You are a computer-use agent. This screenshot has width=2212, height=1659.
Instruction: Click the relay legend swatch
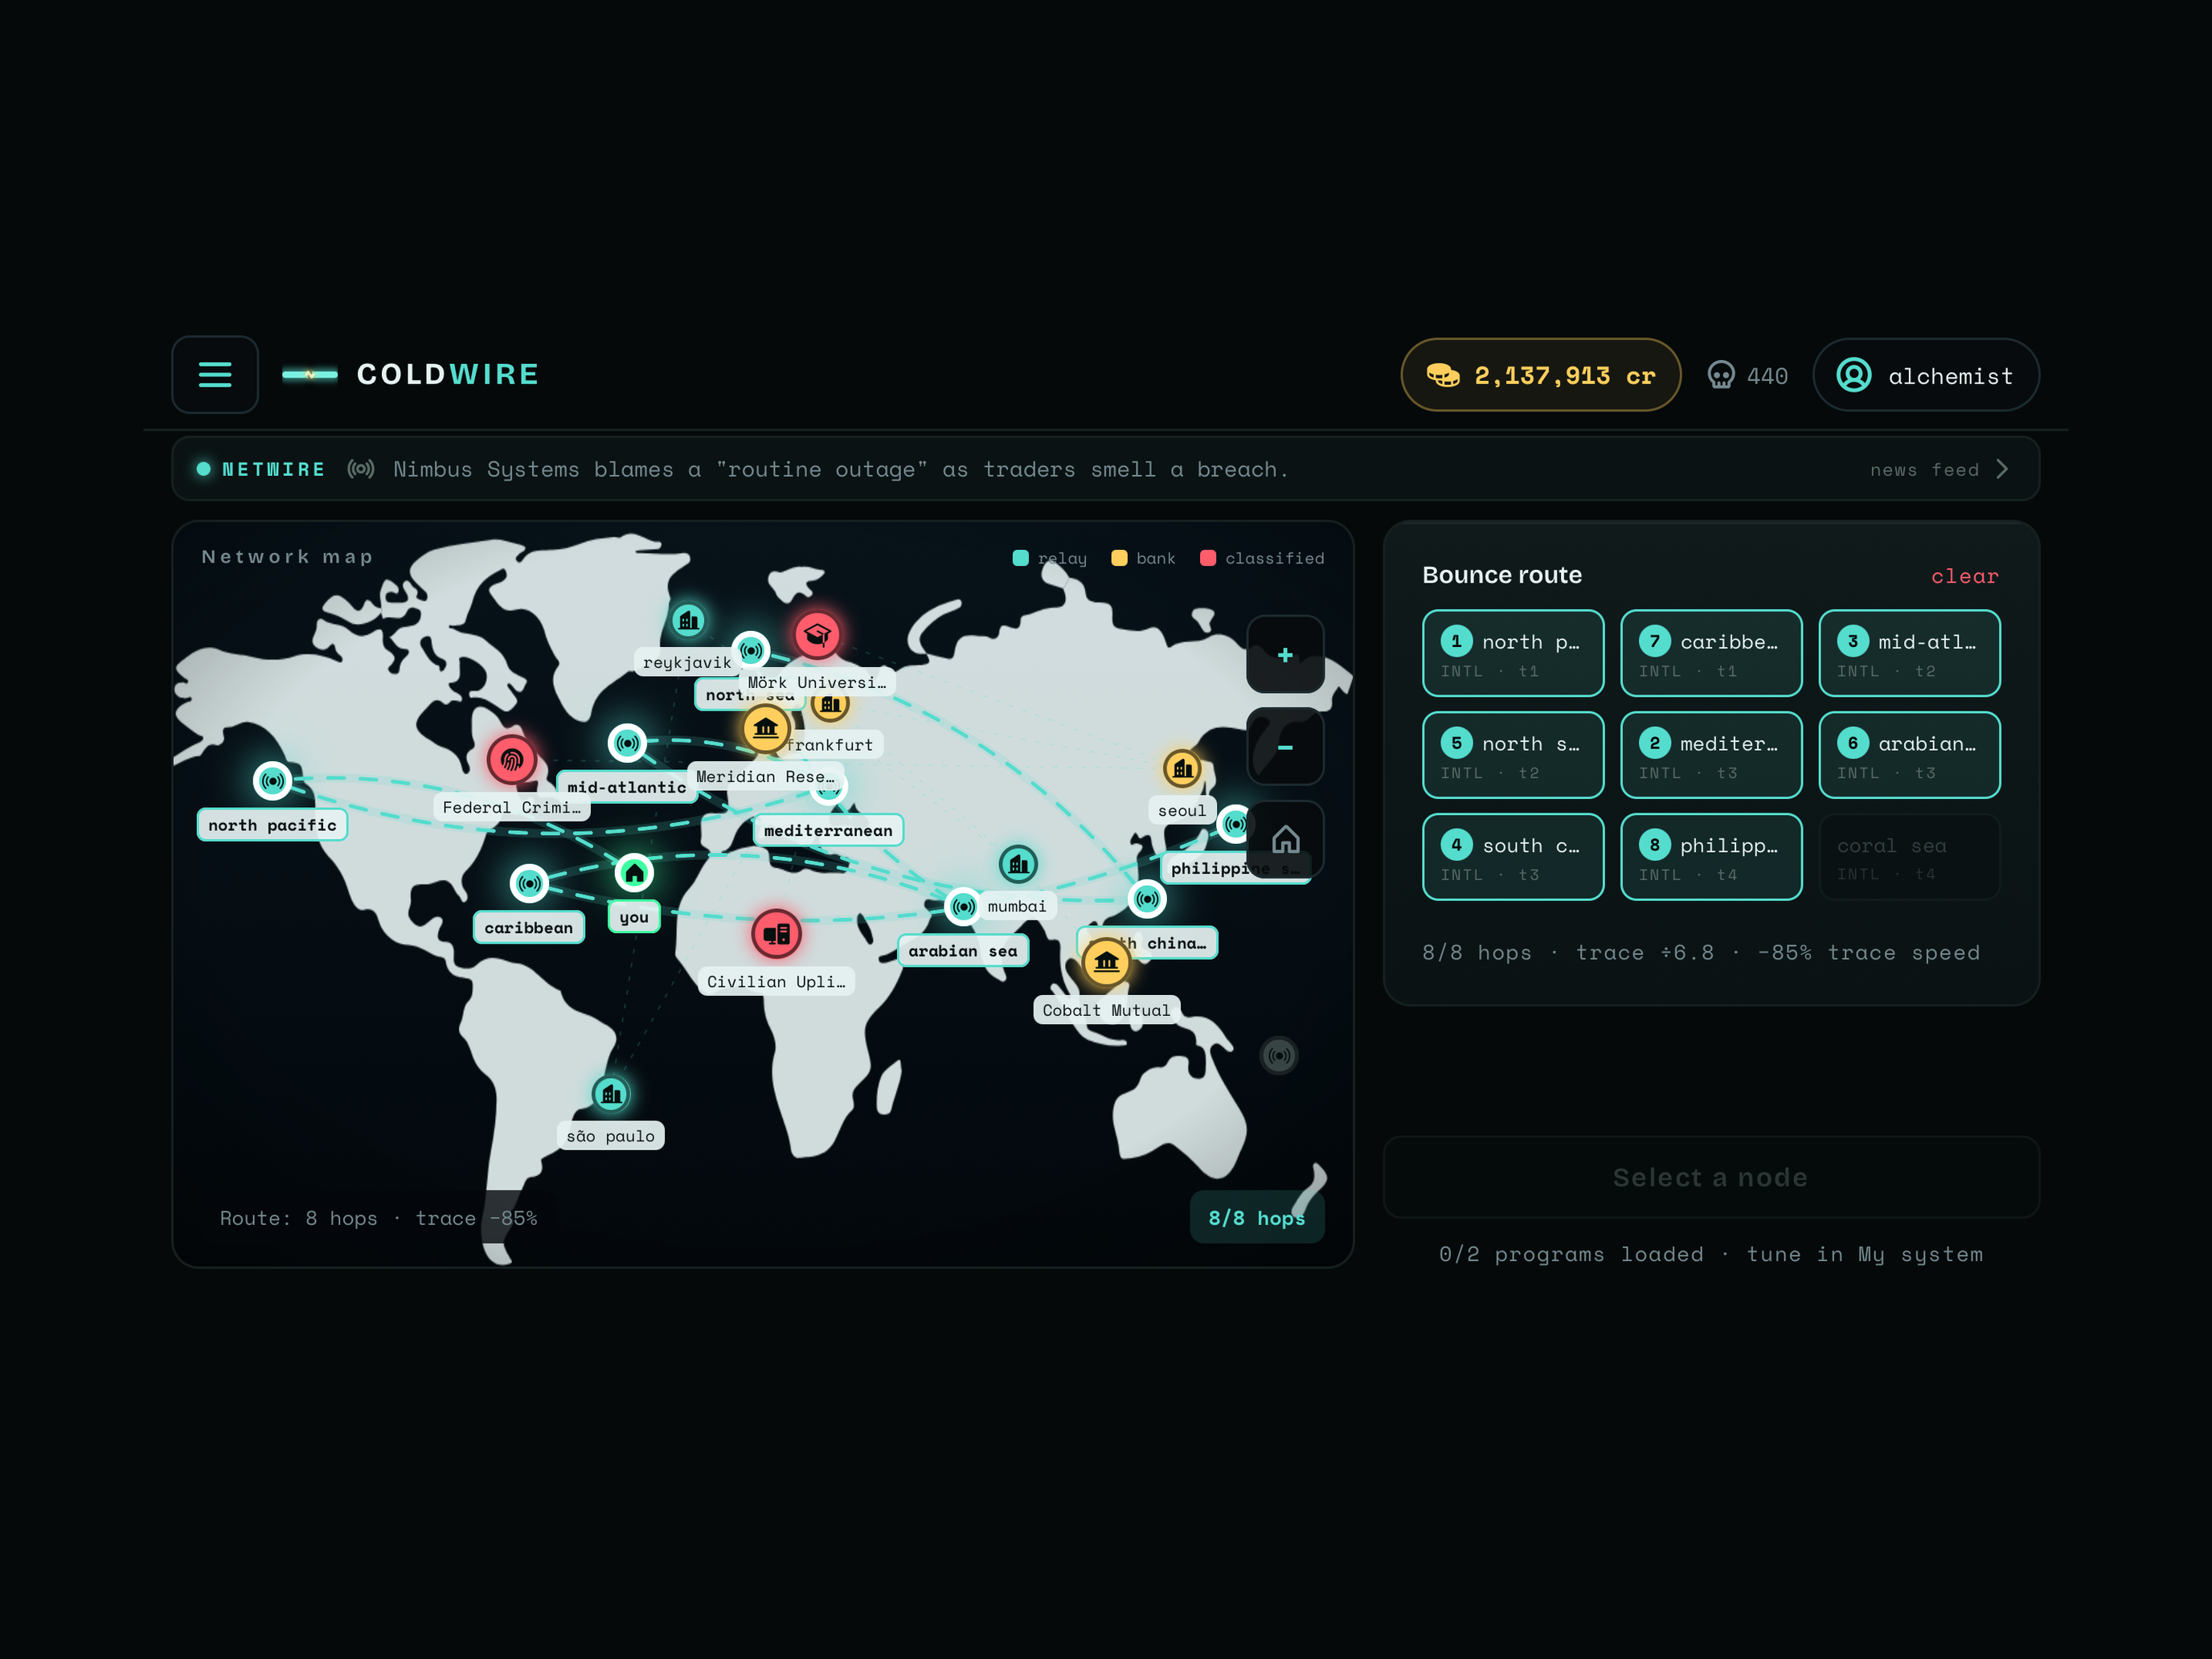pos(1020,558)
